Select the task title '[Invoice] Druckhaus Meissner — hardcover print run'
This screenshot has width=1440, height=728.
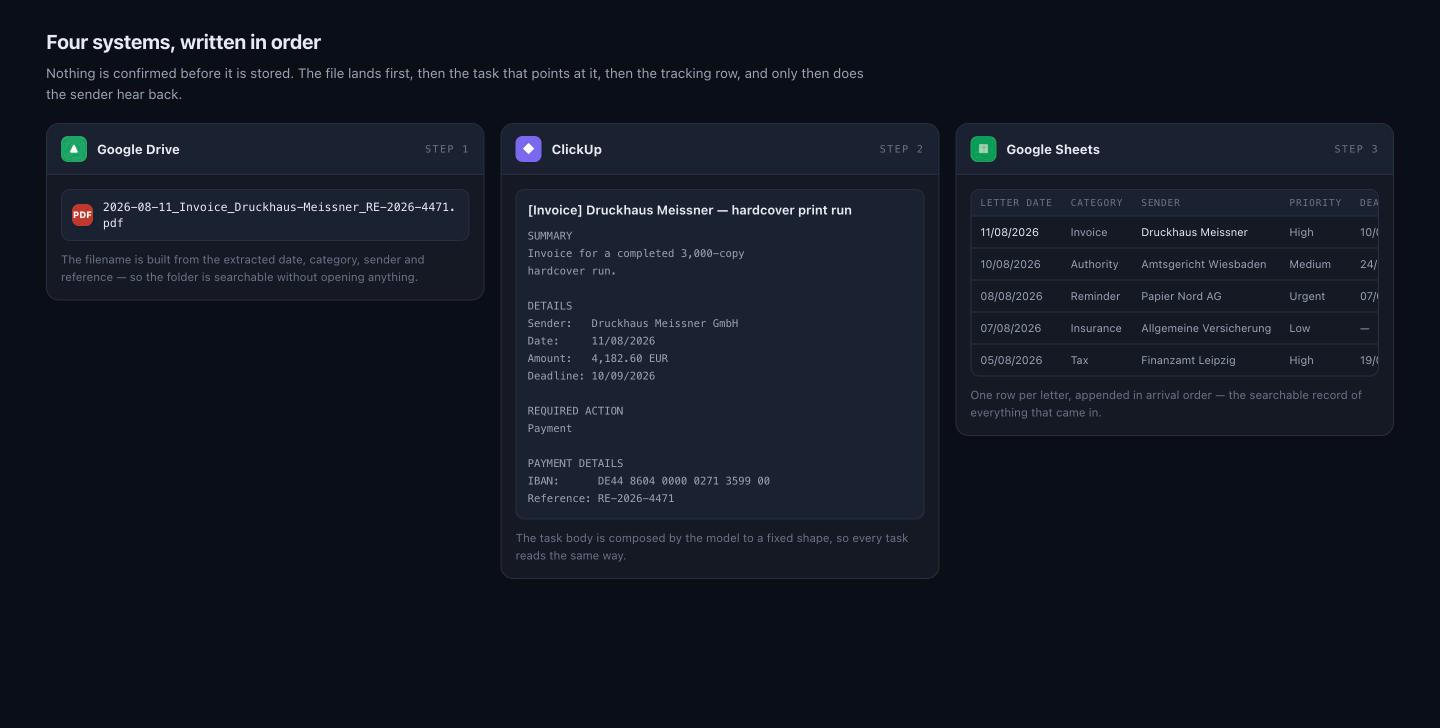coord(690,210)
